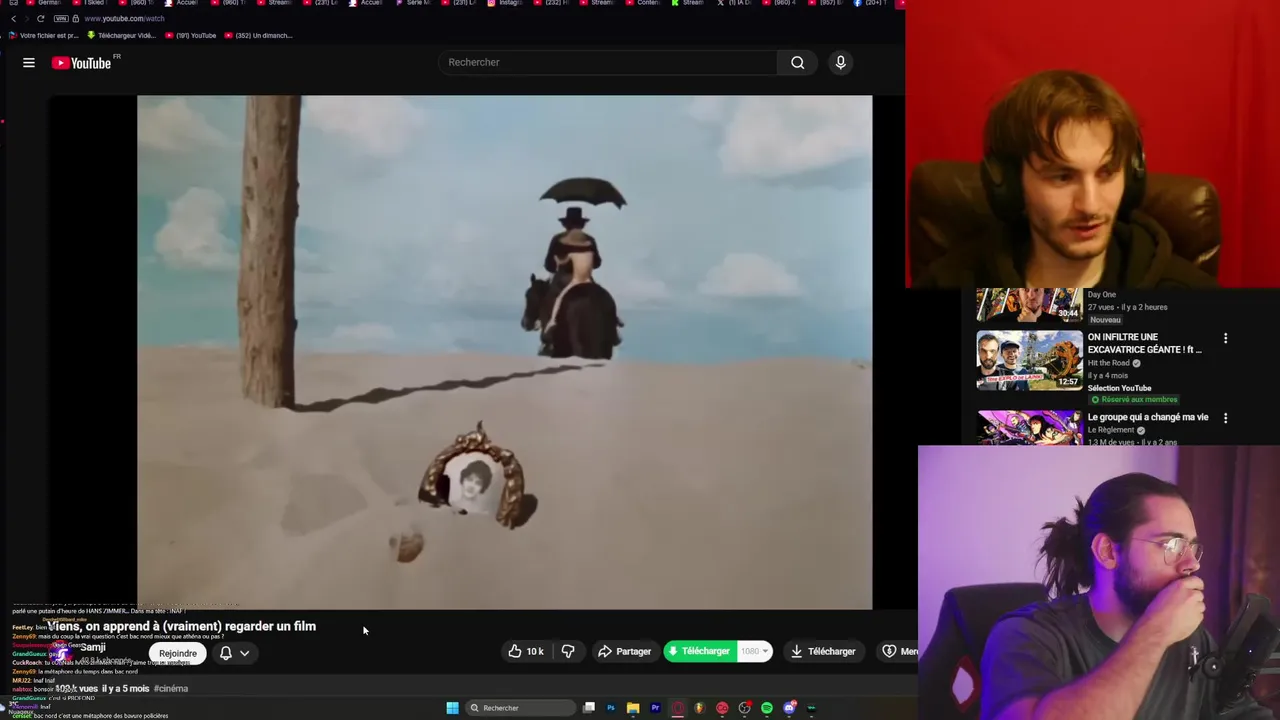1280x720 pixels.
Task: Switch to the first 'German' browser tab
Action: pos(45,3)
